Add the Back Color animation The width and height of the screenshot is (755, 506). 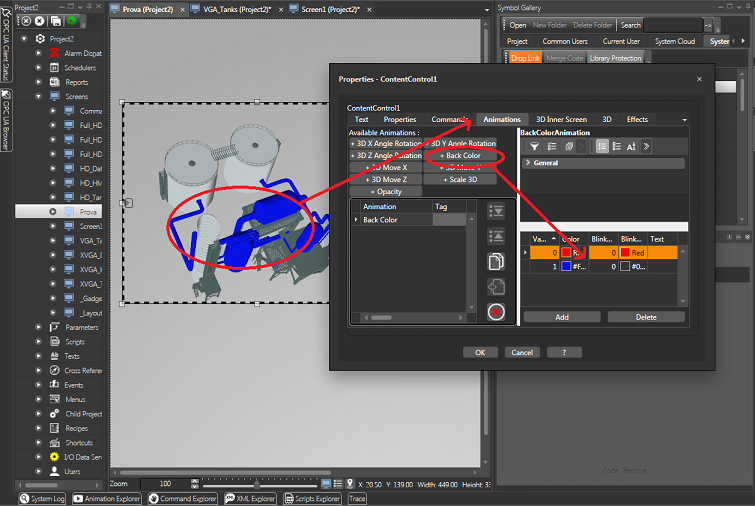point(461,156)
